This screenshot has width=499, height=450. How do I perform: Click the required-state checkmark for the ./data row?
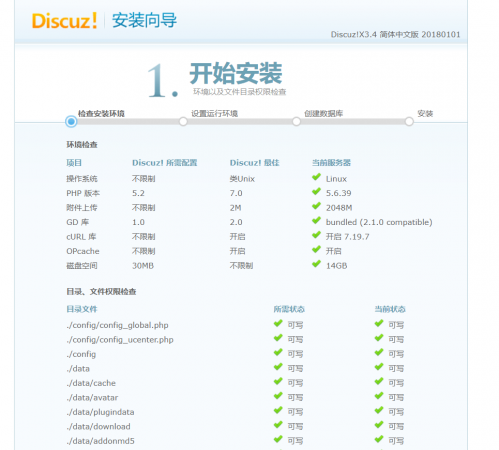[278, 367]
